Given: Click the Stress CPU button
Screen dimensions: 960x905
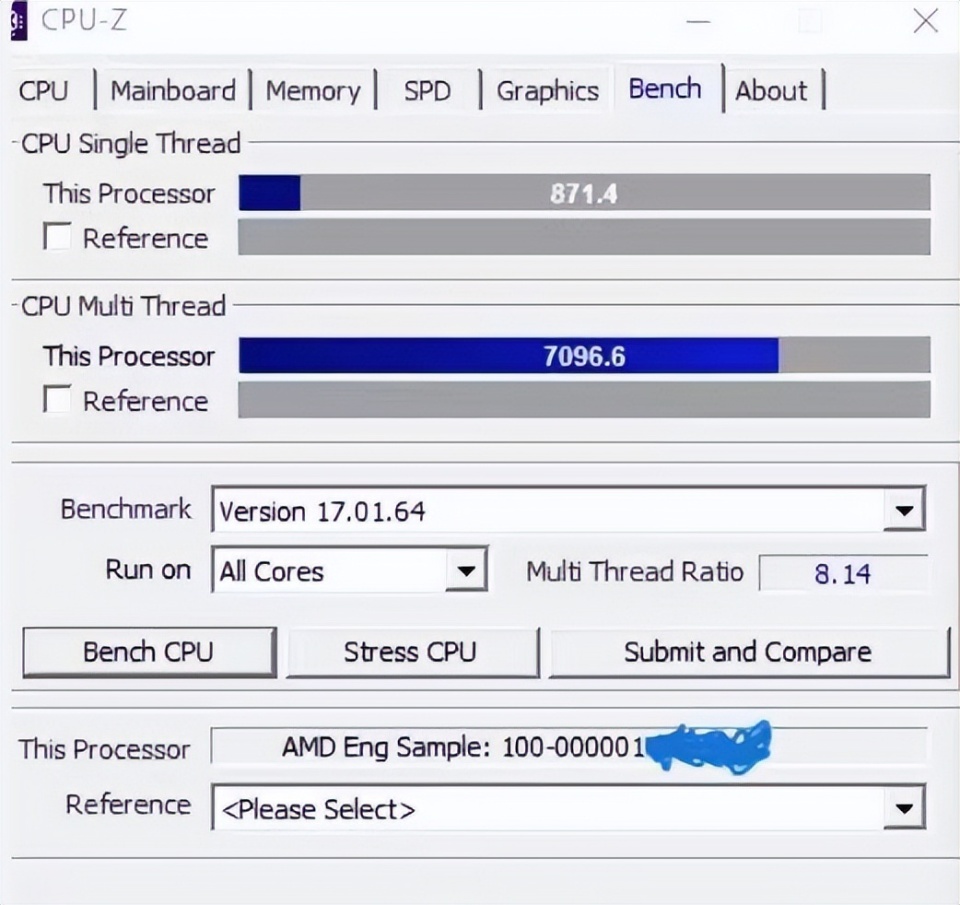Looking at the screenshot, I should 413,653.
